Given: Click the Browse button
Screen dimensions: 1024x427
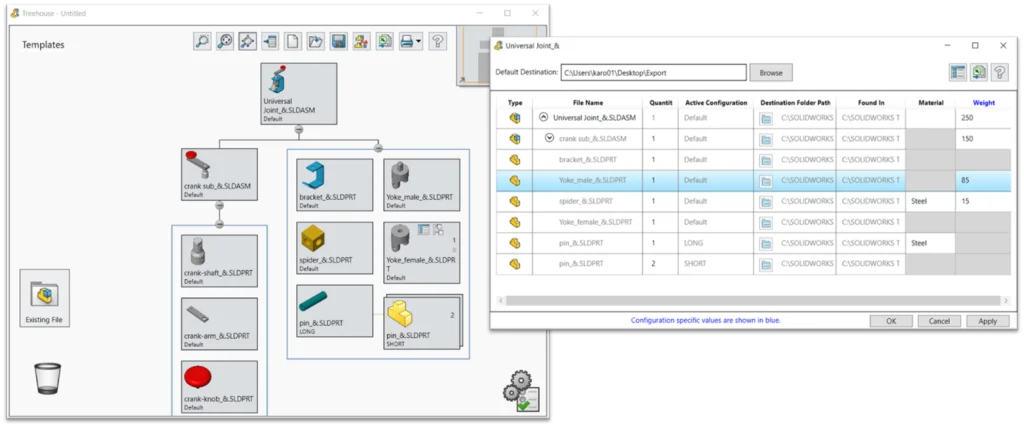Looking at the screenshot, I should (771, 72).
